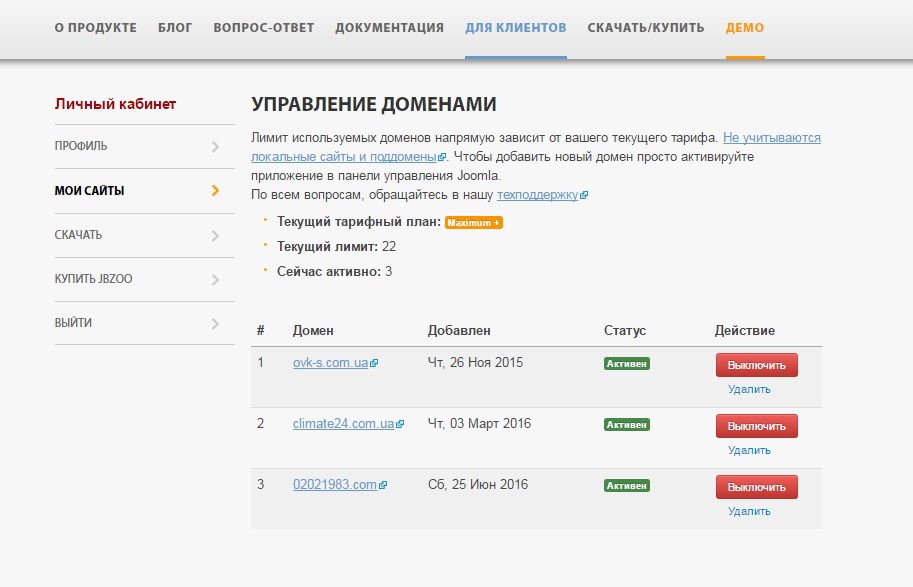Click external link icon next to техподдержку

[584, 196]
